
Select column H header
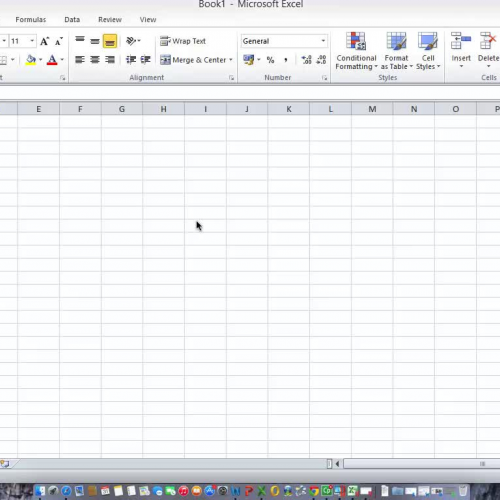(163, 109)
